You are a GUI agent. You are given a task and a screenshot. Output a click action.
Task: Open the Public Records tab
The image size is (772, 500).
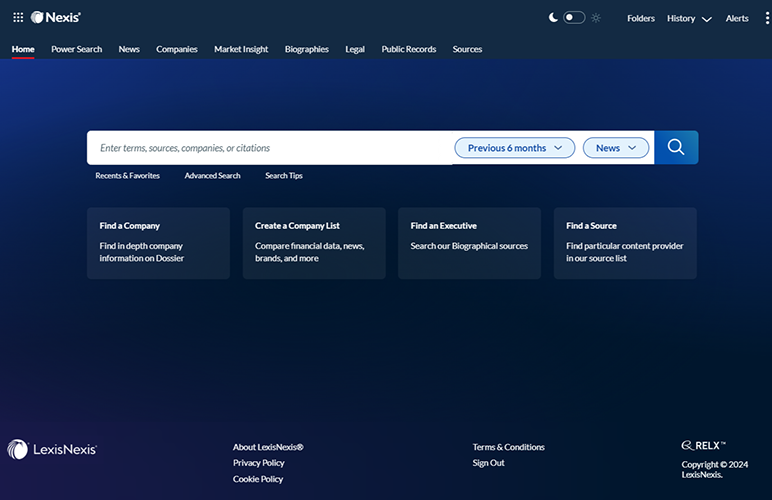pyautogui.click(x=408, y=49)
